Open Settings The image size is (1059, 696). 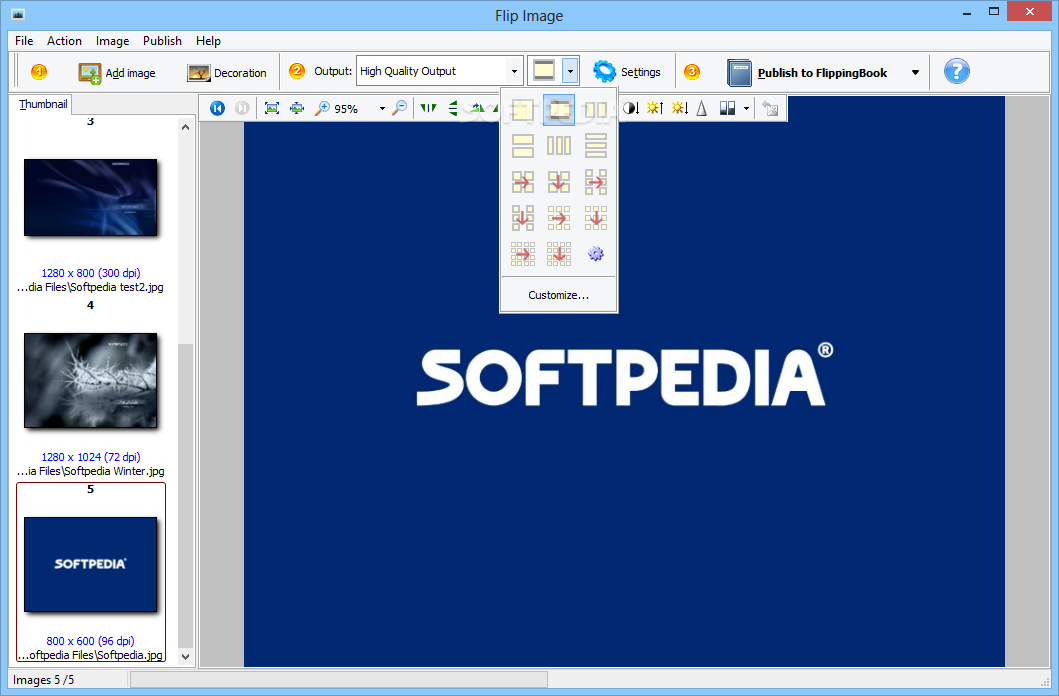[627, 72]
